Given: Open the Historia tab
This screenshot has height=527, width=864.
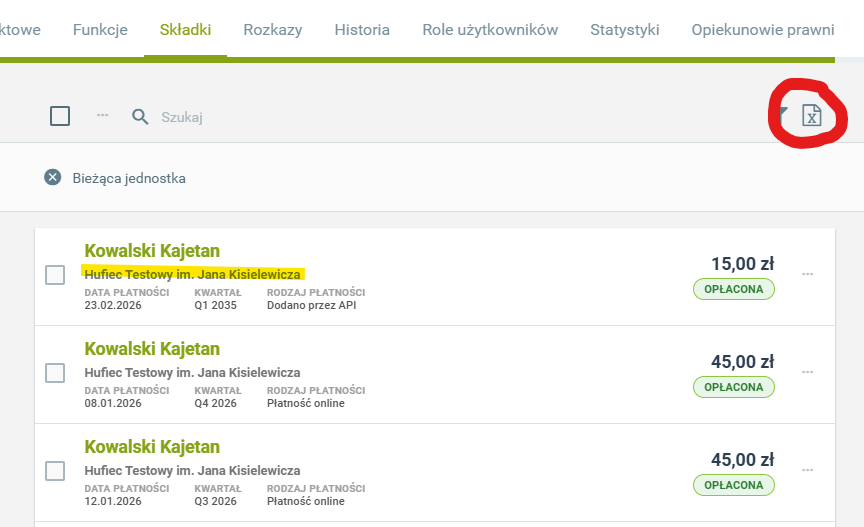Looking at the screenshot, I should click(x=362, y=30).
